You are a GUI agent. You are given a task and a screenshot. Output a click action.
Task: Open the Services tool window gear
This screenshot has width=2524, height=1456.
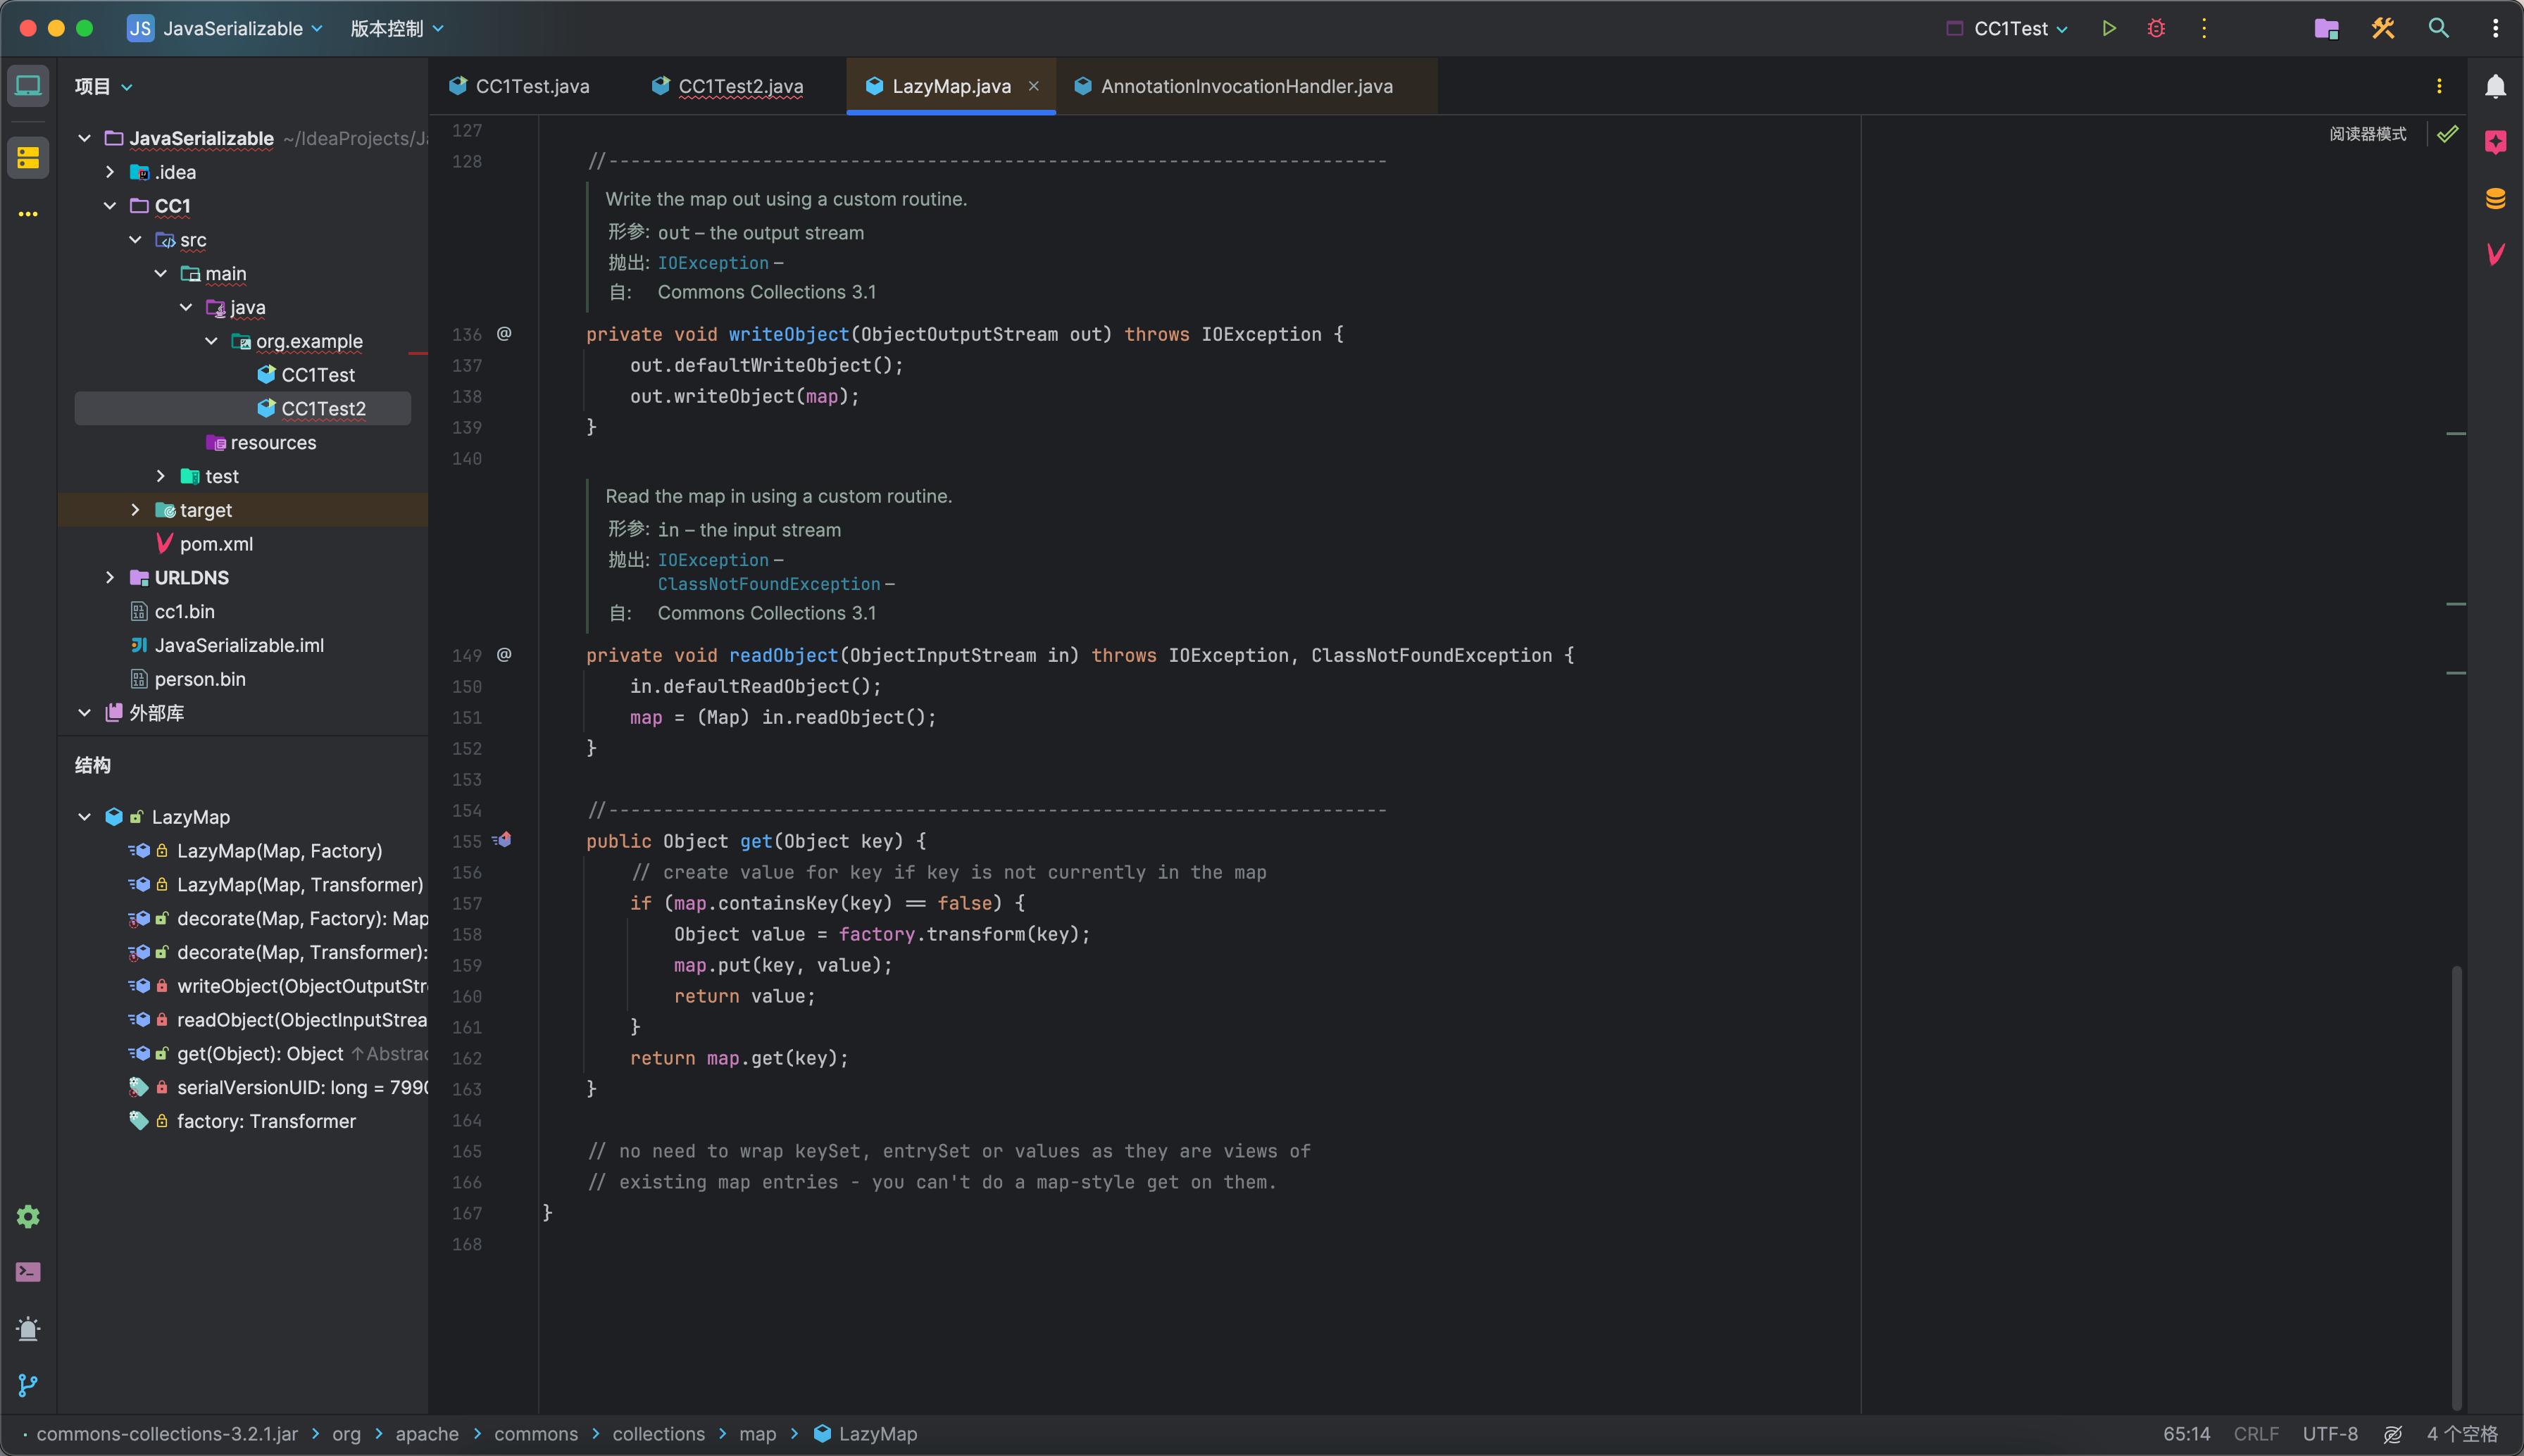(28, 1216)
